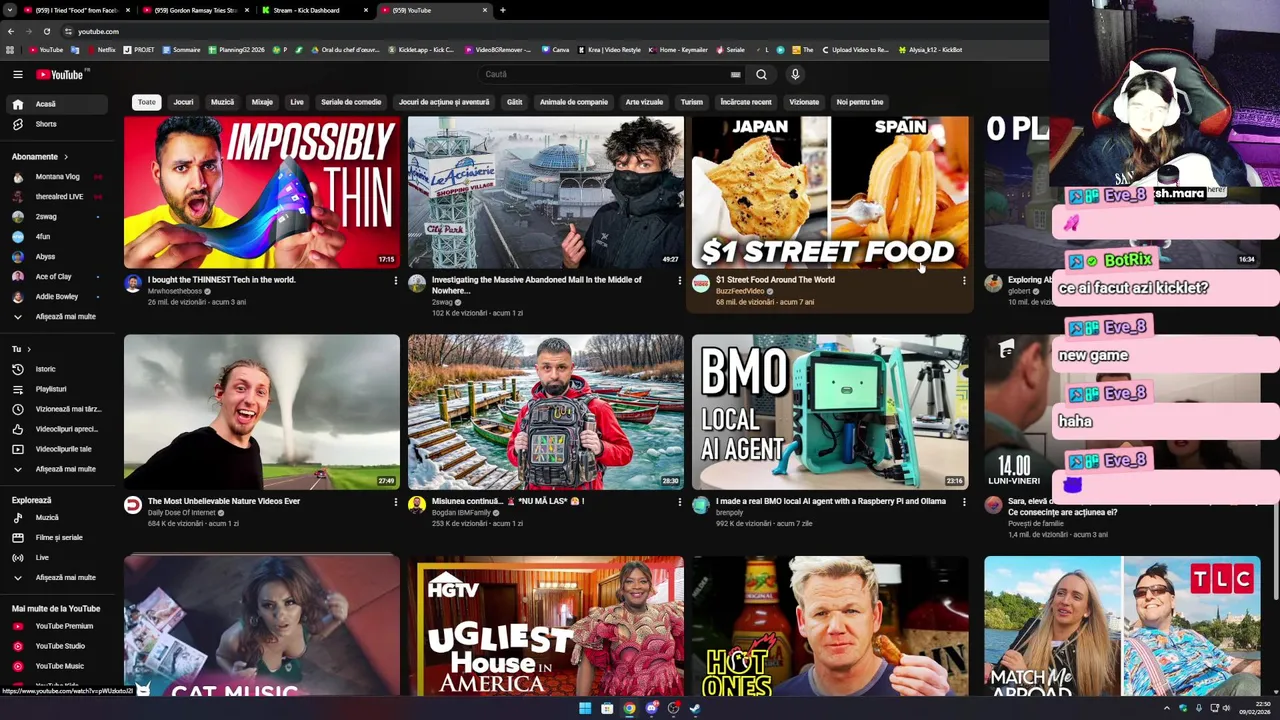Image resolution: width=1280 pixels, height=720 pixels.
Task: Open options for BMO local AI agent video
Action: (x=964, y=502)
